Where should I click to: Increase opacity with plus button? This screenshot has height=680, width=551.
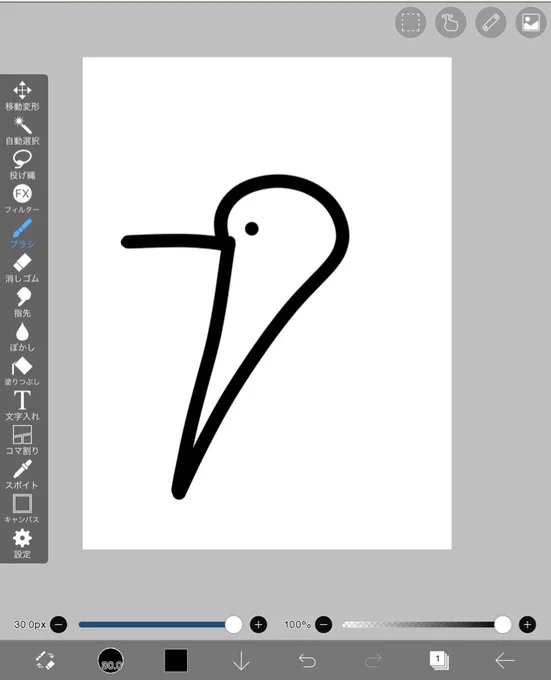click(x=527, y=624)
